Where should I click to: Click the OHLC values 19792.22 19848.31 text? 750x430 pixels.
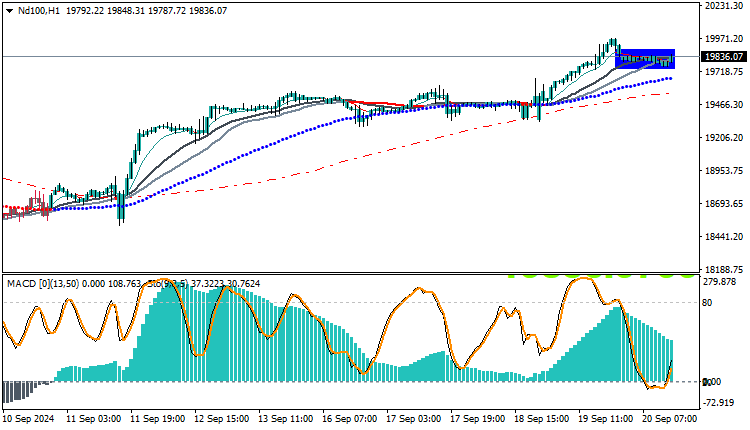point(106,11)
